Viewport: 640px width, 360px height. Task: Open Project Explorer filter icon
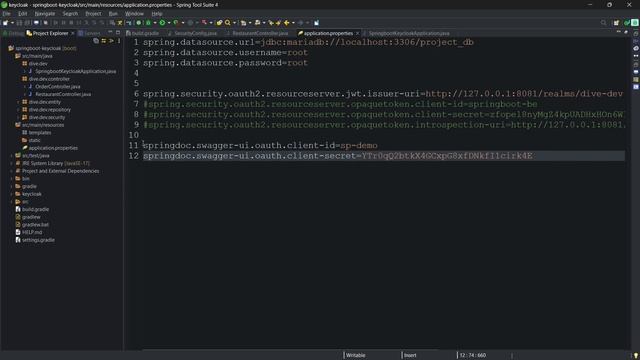click(111, 41)
